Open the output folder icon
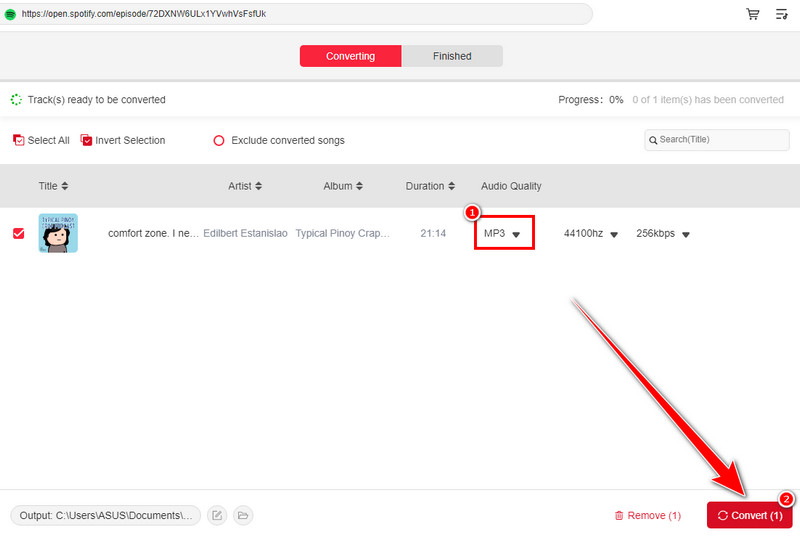Screen dimensions: 800x538 243,515
